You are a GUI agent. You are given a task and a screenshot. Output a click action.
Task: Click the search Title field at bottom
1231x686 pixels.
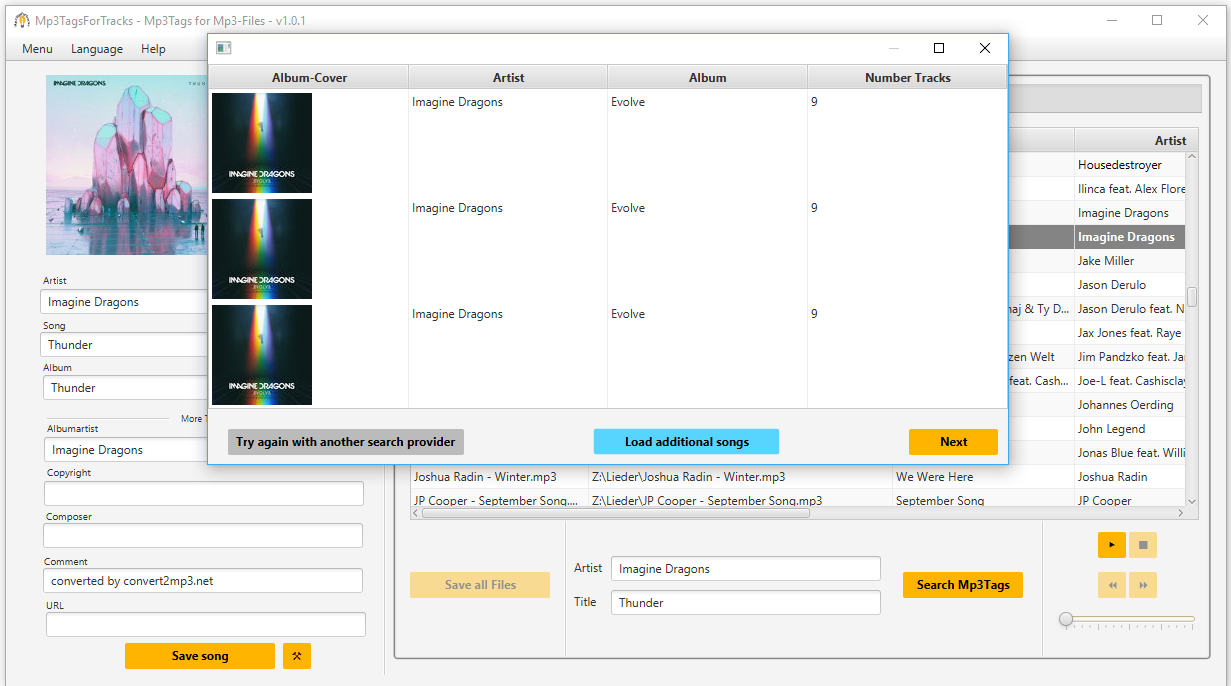click(746, 603)
